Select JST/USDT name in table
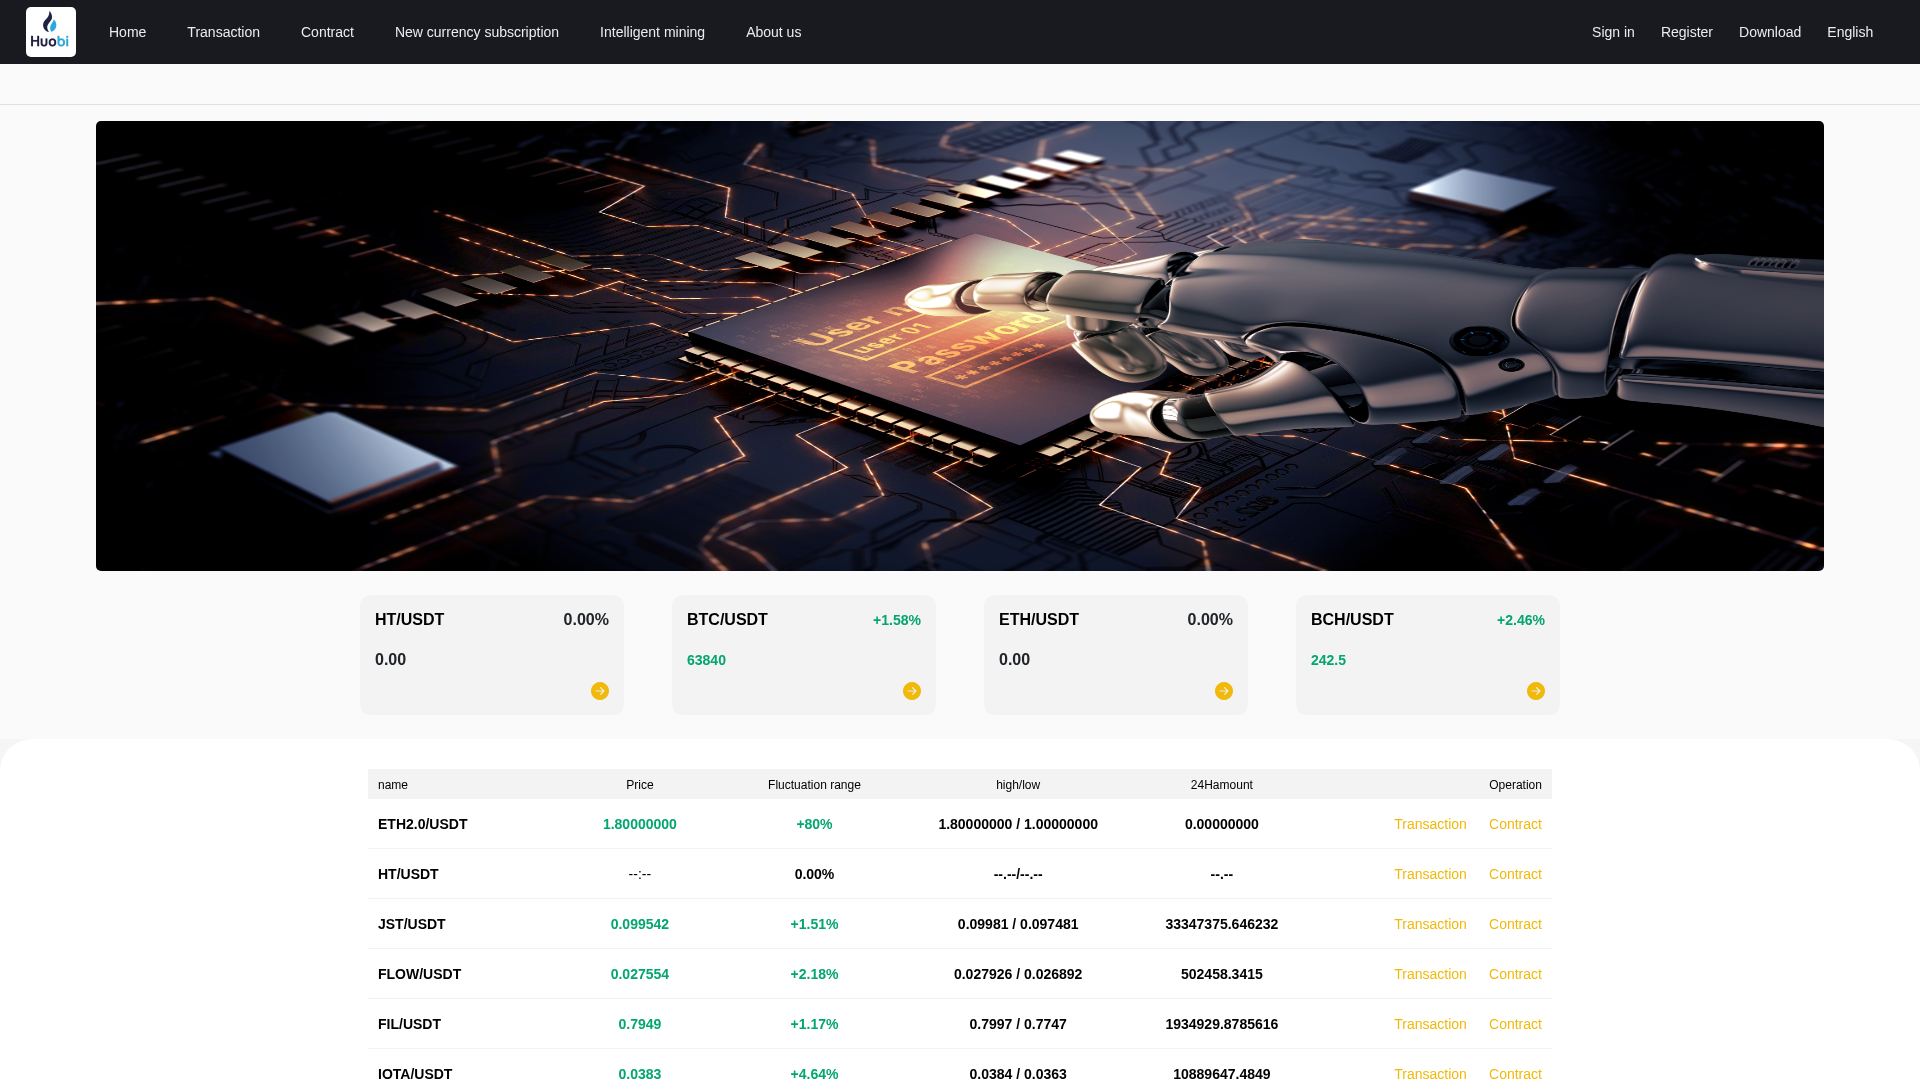The image size is (1920, 1080). point(411,924)
